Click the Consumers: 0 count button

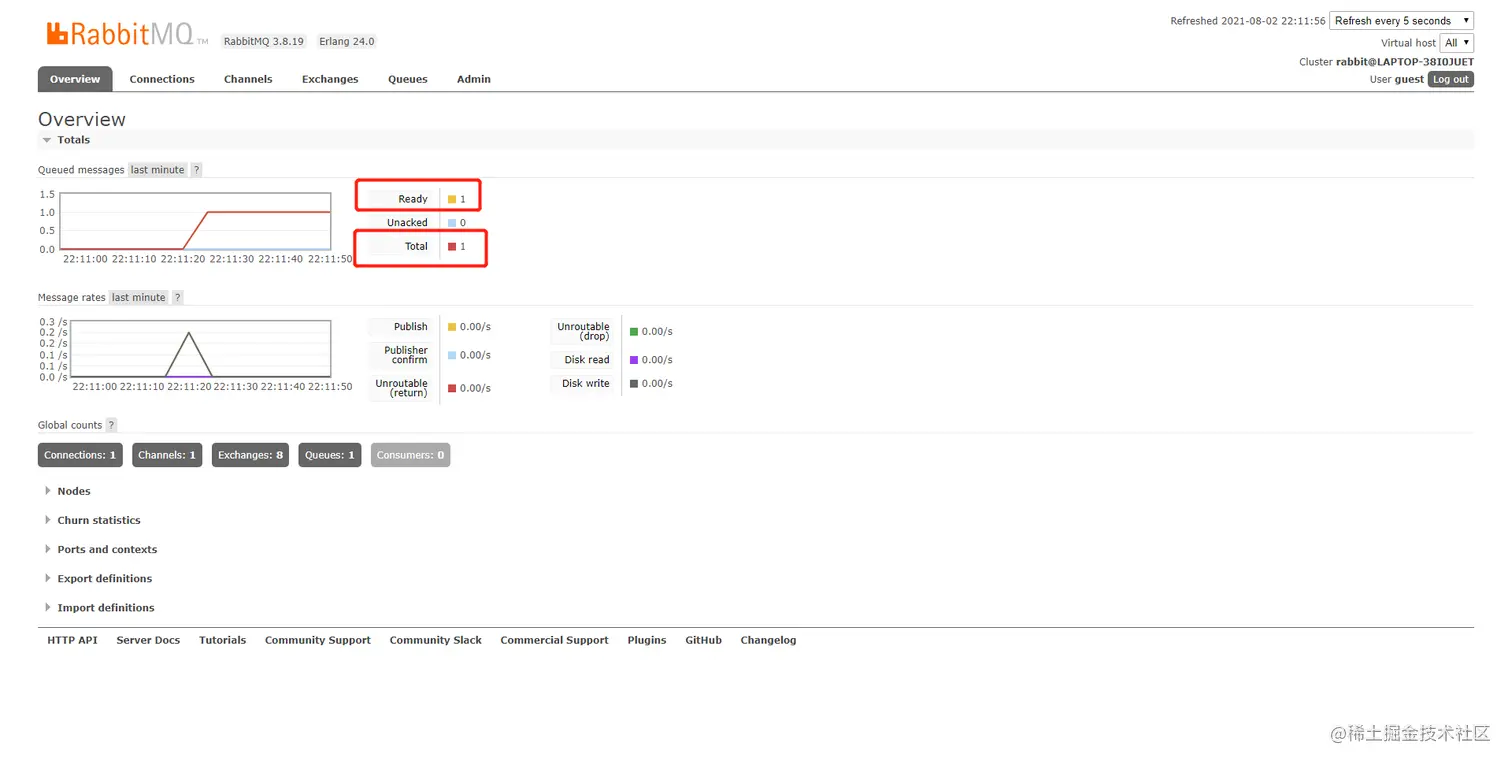pyautogui.click(x=410, y=455)
